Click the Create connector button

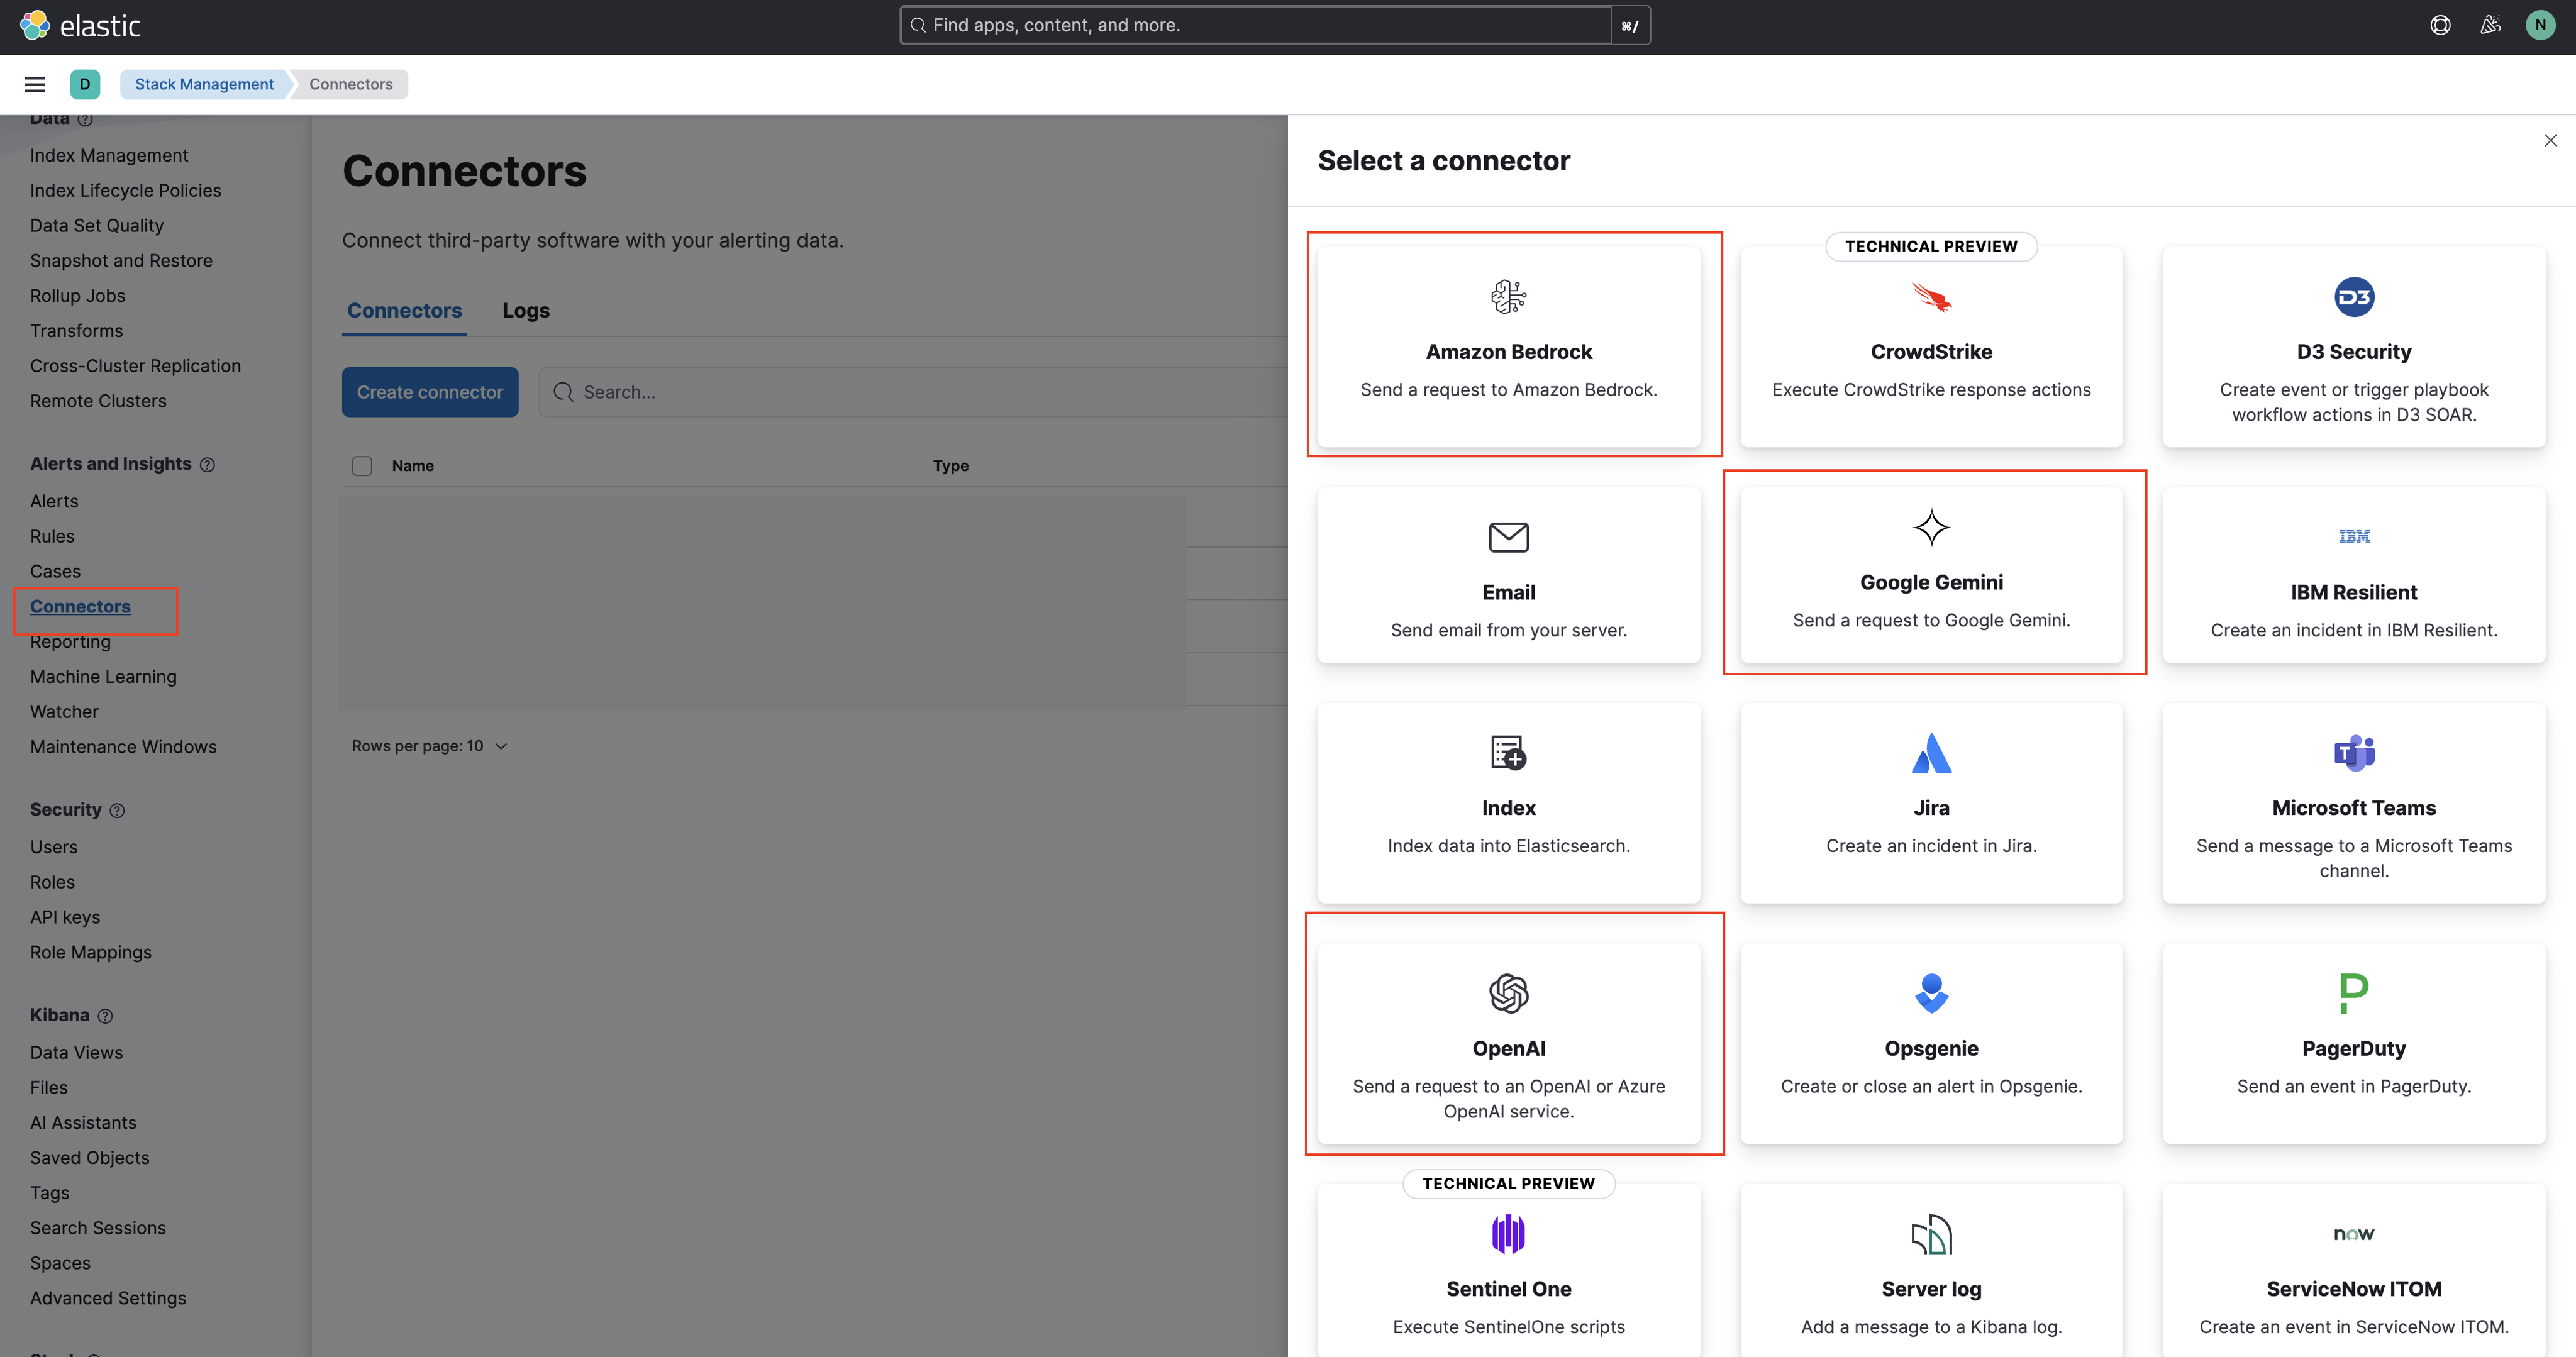pyautogui.click(x=430, y=392)
